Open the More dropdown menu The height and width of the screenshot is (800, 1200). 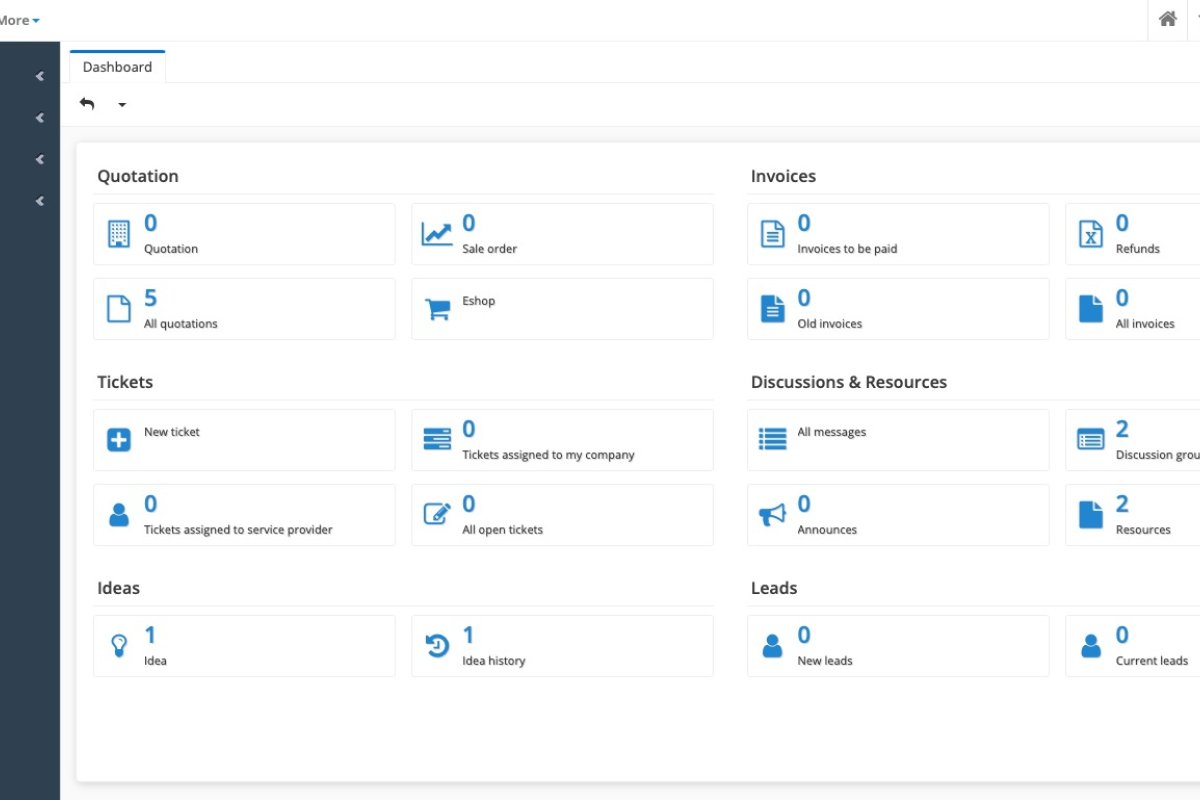tap(20, 20)
